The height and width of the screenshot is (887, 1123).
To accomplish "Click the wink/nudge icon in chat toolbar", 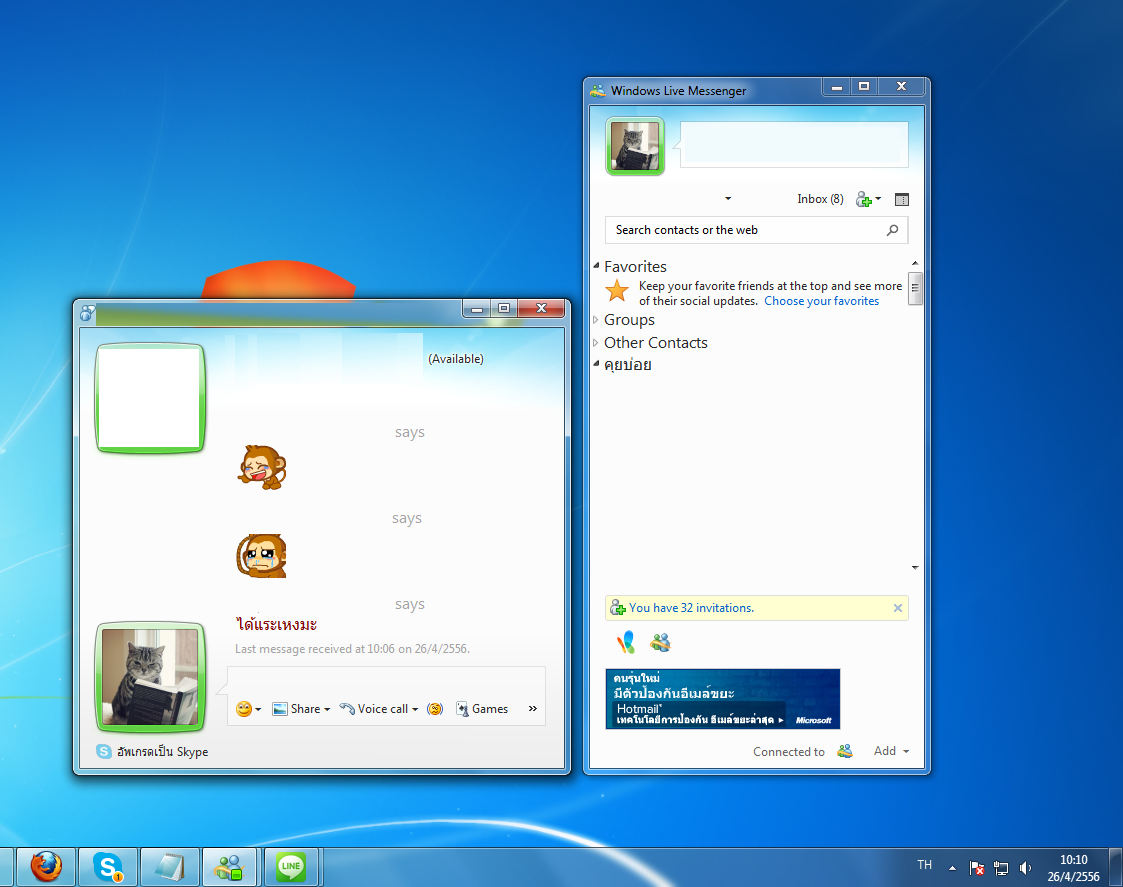I will click(435, 709).
